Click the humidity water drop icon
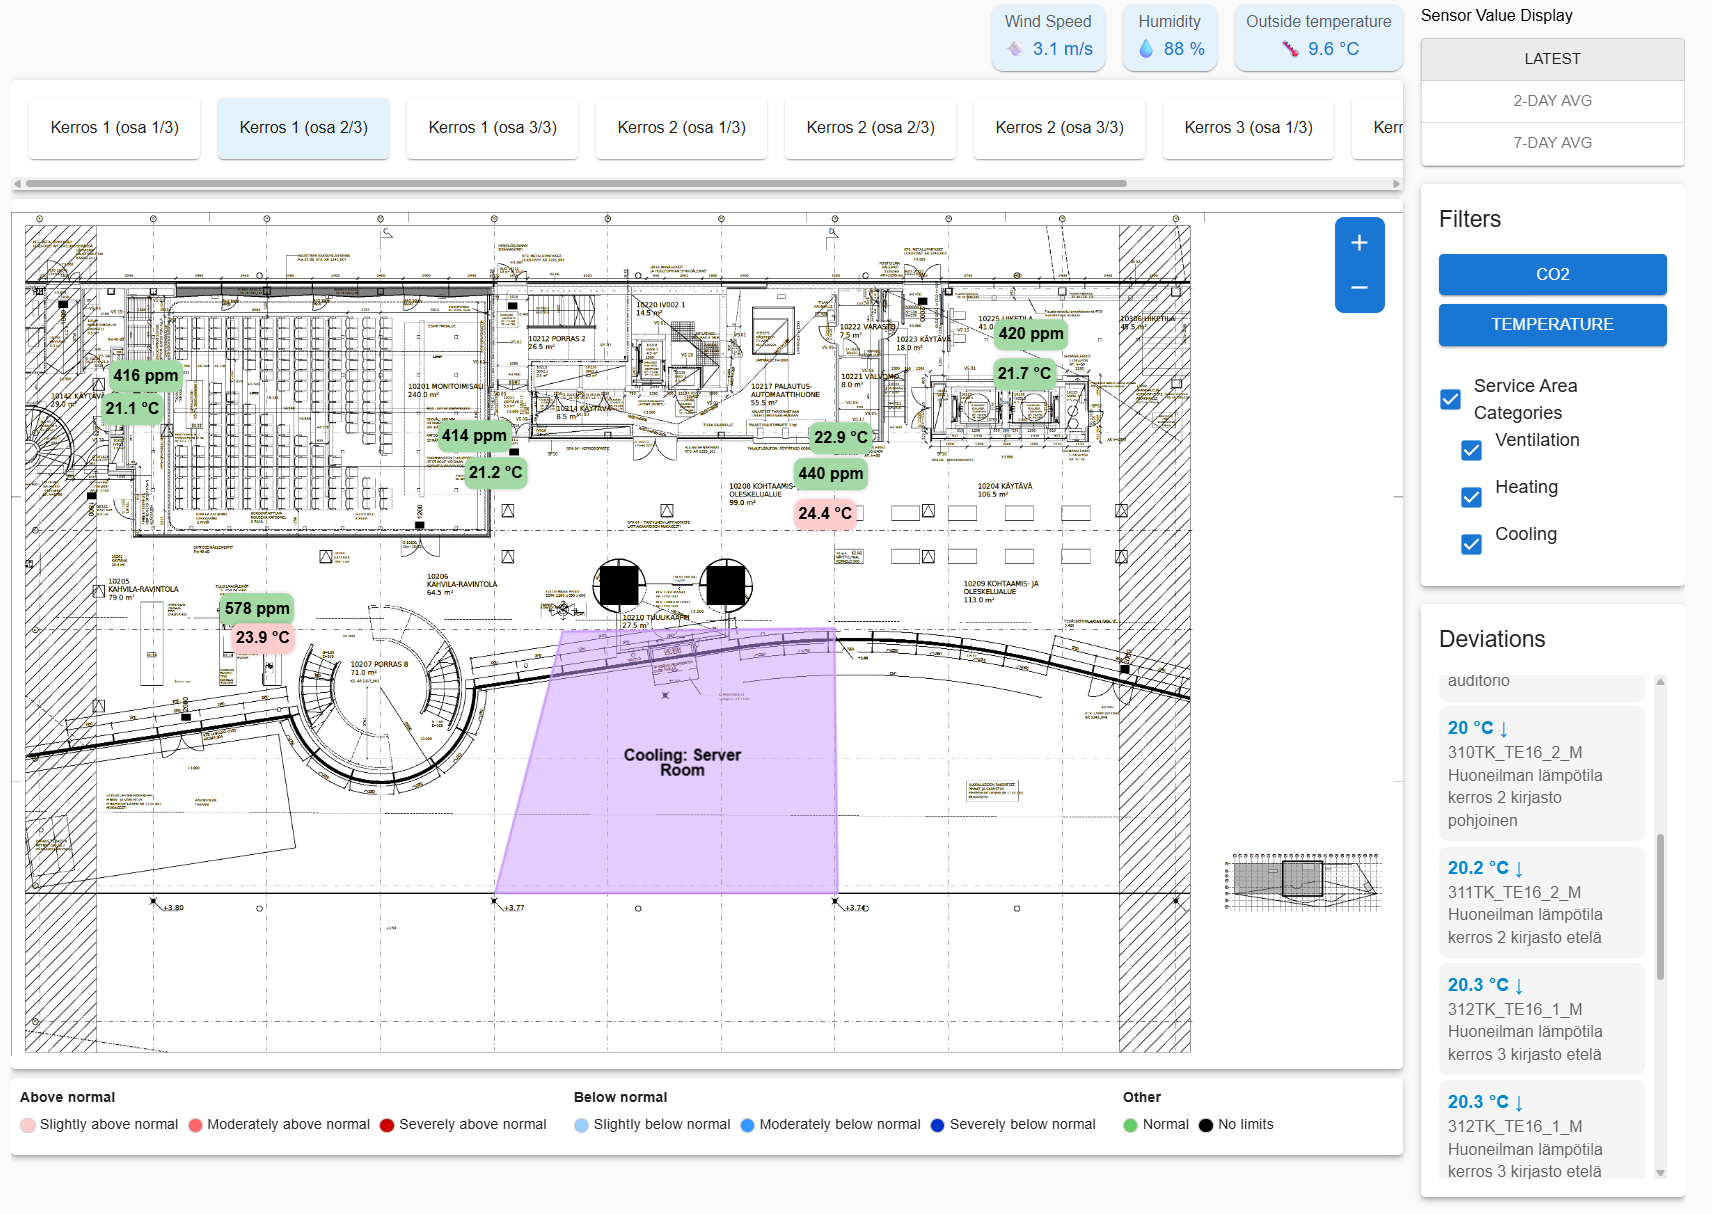This screenshot has width=1712, height=1214. coord(1146,49)
